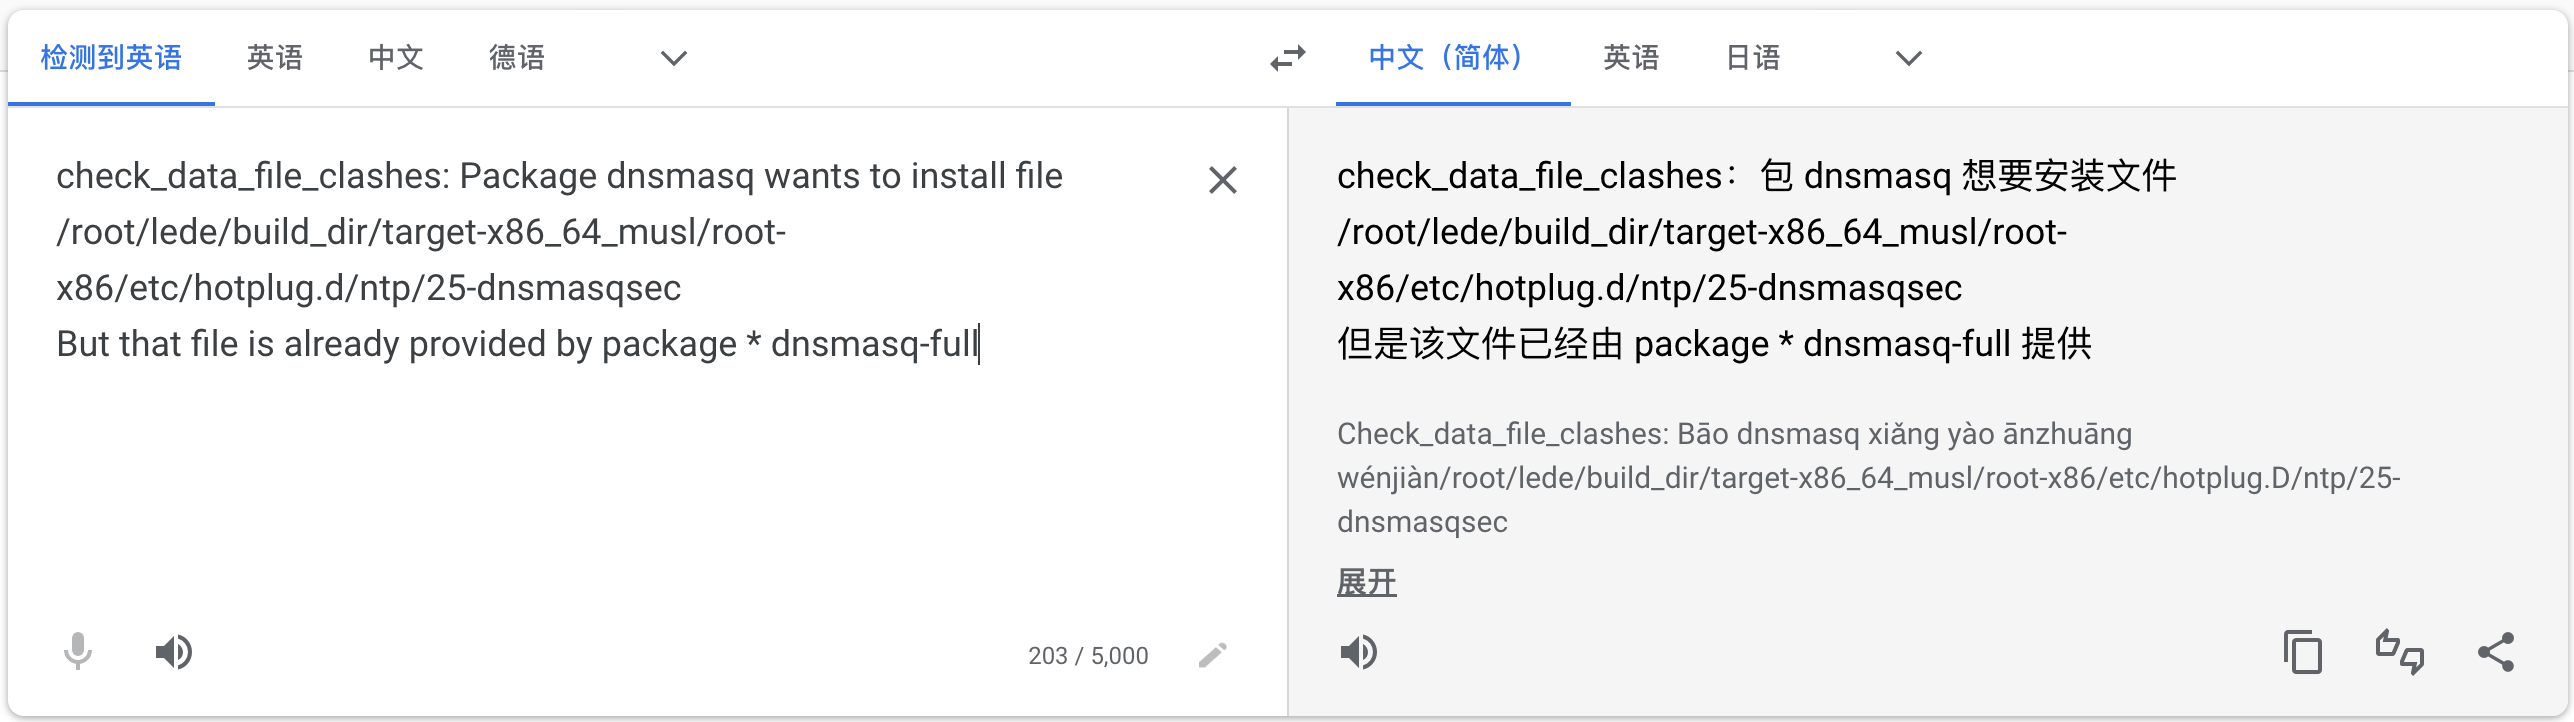Viewport: 2574px width, 722px height.
Task: Select detected language 检测到英语
Action: pos(110,58)
